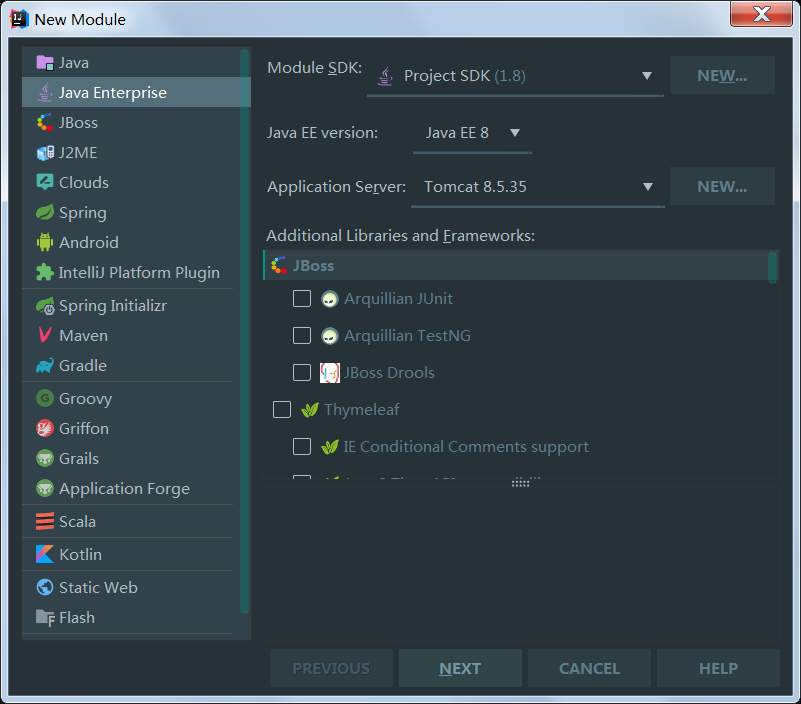Viewport: 801px width, 704px height.
Task: Click the Flash folder icon
Action: pyautogui.click(x=45, y=618)
